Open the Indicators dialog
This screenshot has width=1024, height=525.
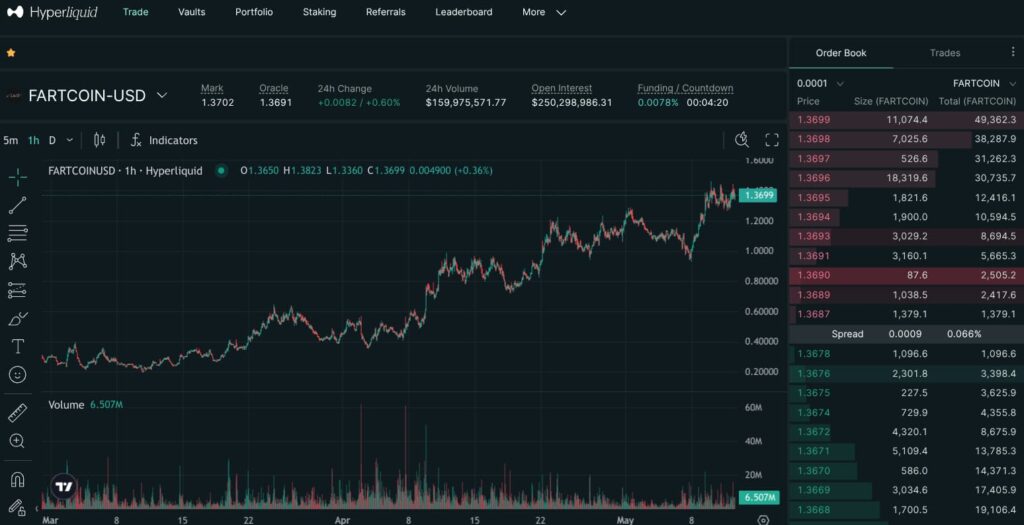pos(164,140)
